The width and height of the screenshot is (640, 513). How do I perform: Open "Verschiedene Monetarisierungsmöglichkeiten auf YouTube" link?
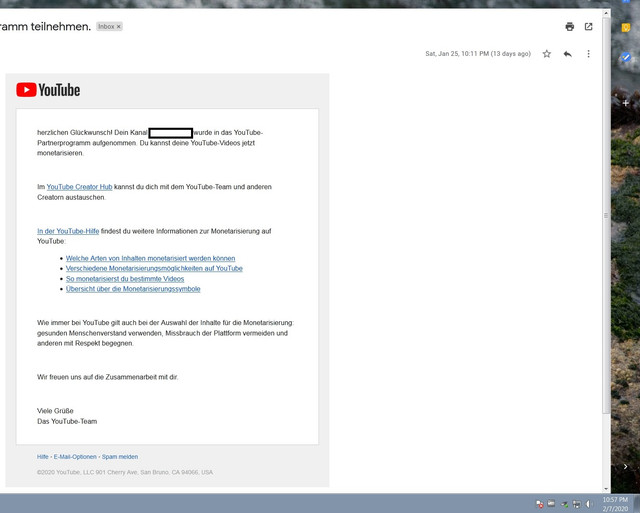click(154, 269)
